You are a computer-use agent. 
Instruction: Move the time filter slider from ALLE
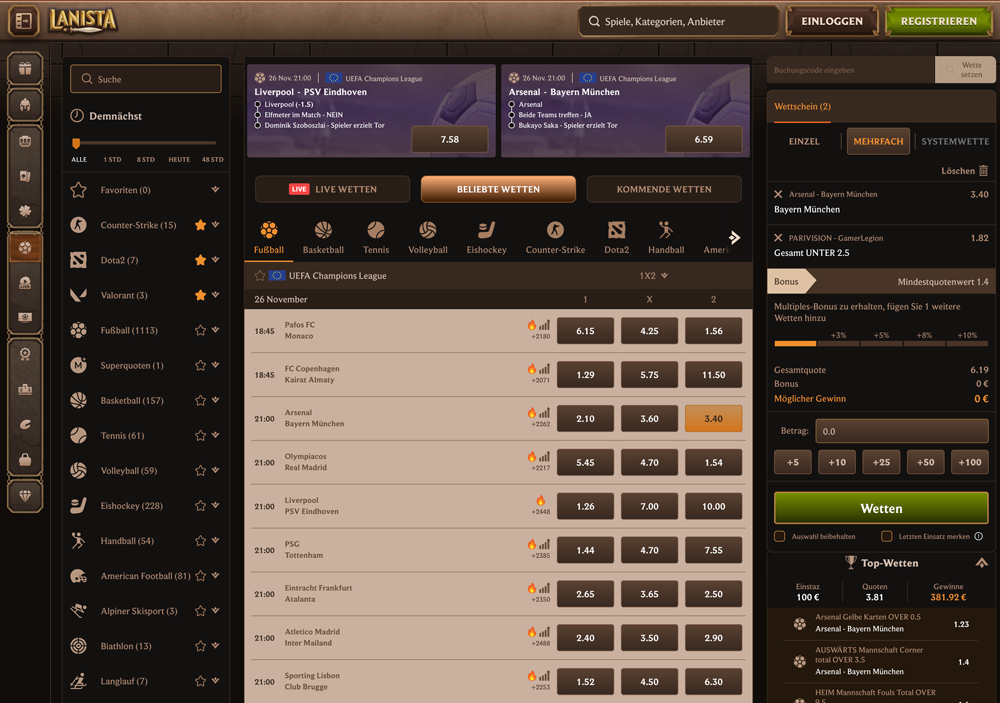[x=77, y=142]
